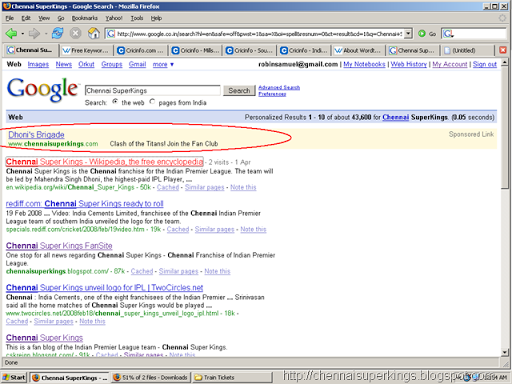Switch to the 'Cricinfo - Mills...' tab
The image size is (512, 384).
[195, 50]
